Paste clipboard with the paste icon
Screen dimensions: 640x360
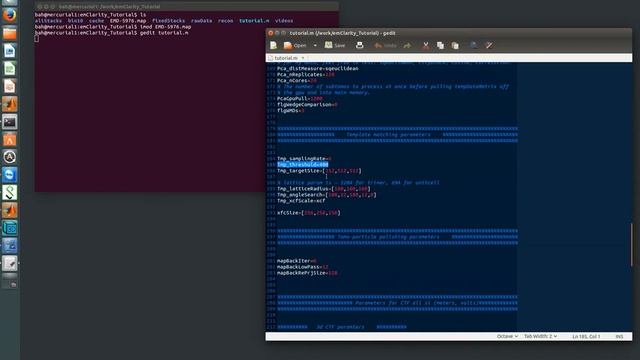(x=455, y=45)
